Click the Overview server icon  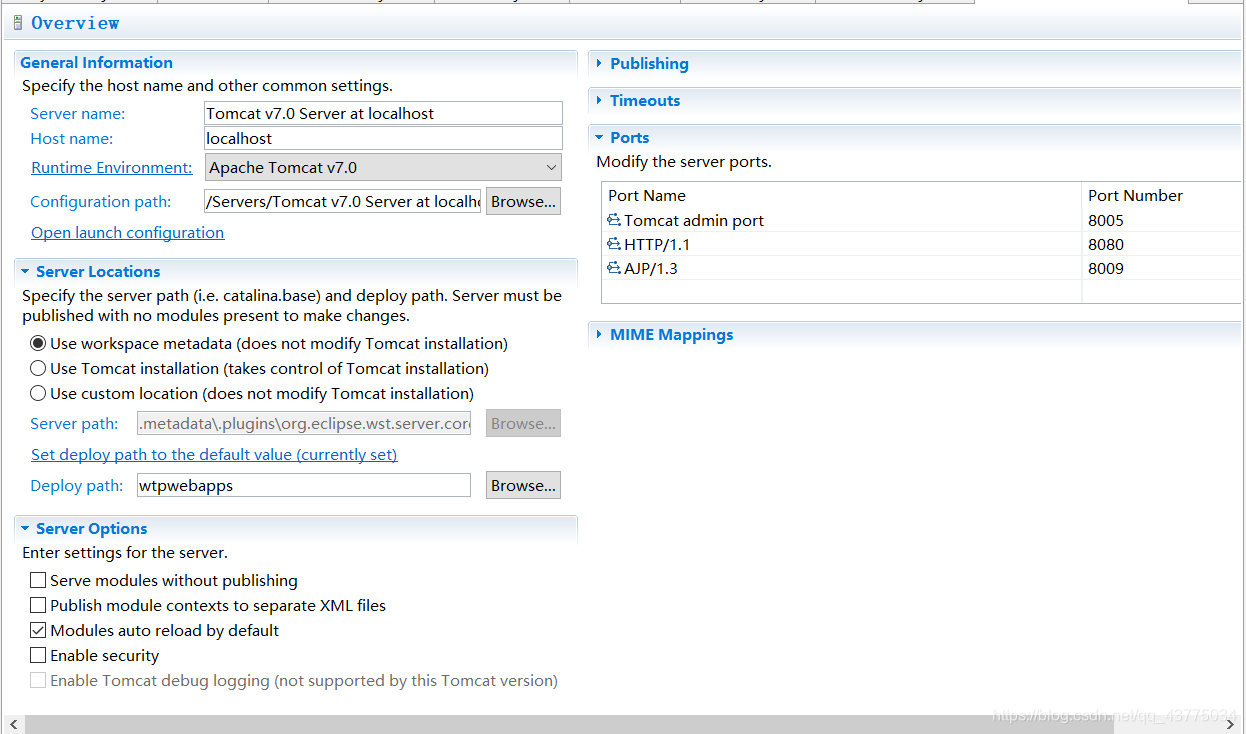18,22
